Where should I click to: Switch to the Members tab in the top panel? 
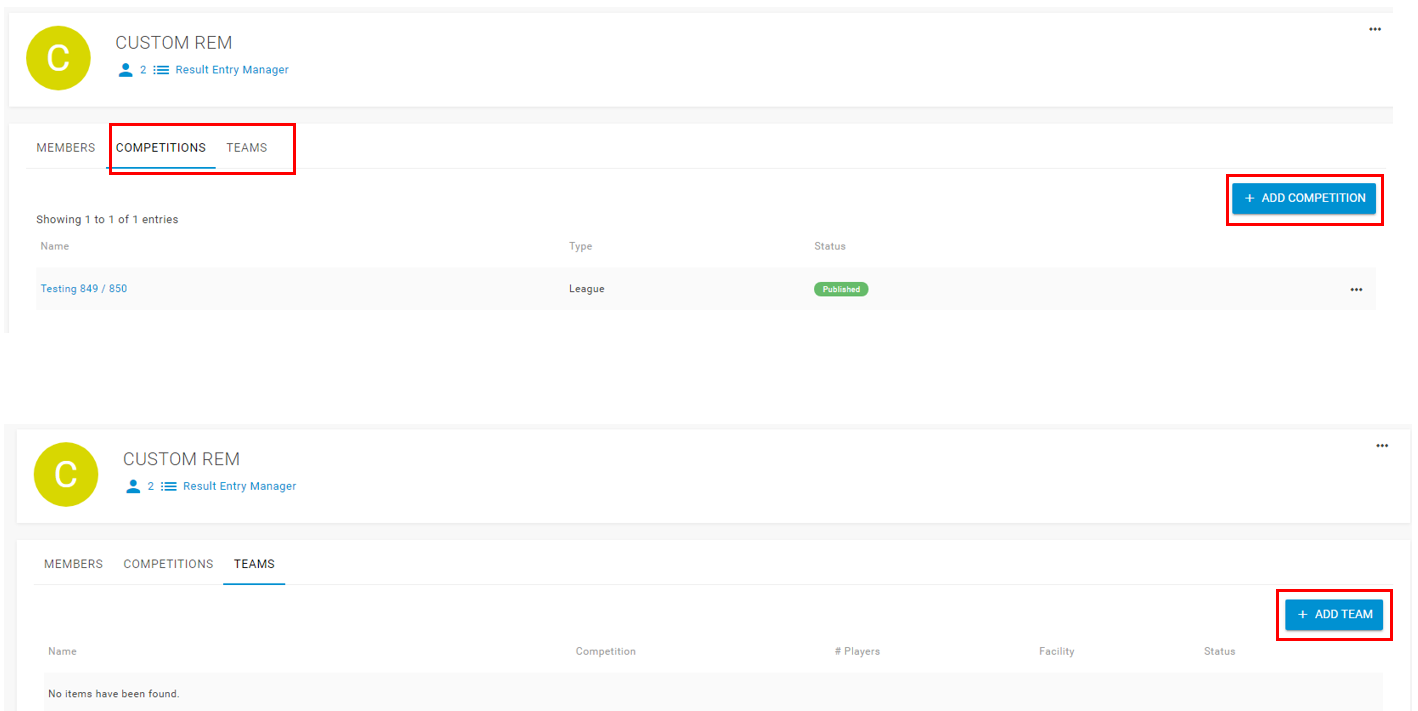66,148
